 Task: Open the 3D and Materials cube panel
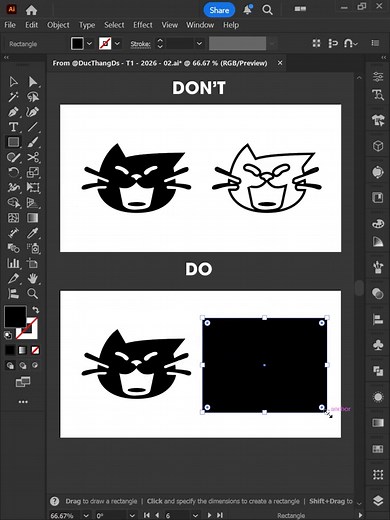click(378, 146)
